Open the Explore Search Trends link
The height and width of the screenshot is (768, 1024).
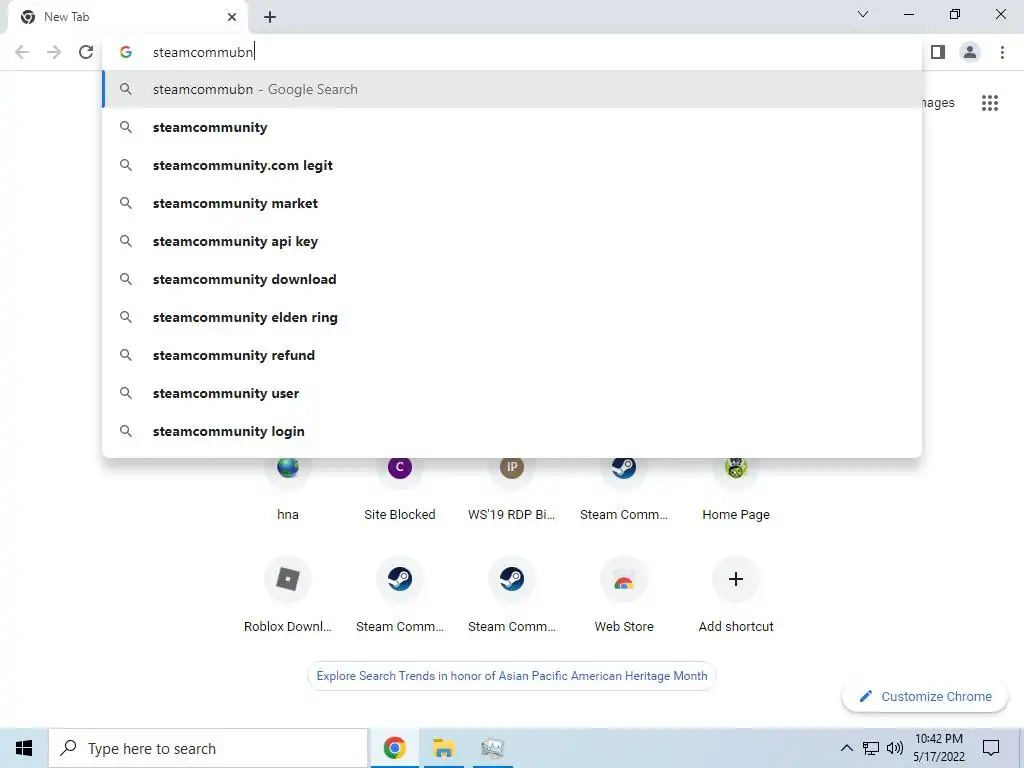coord(512,676)
